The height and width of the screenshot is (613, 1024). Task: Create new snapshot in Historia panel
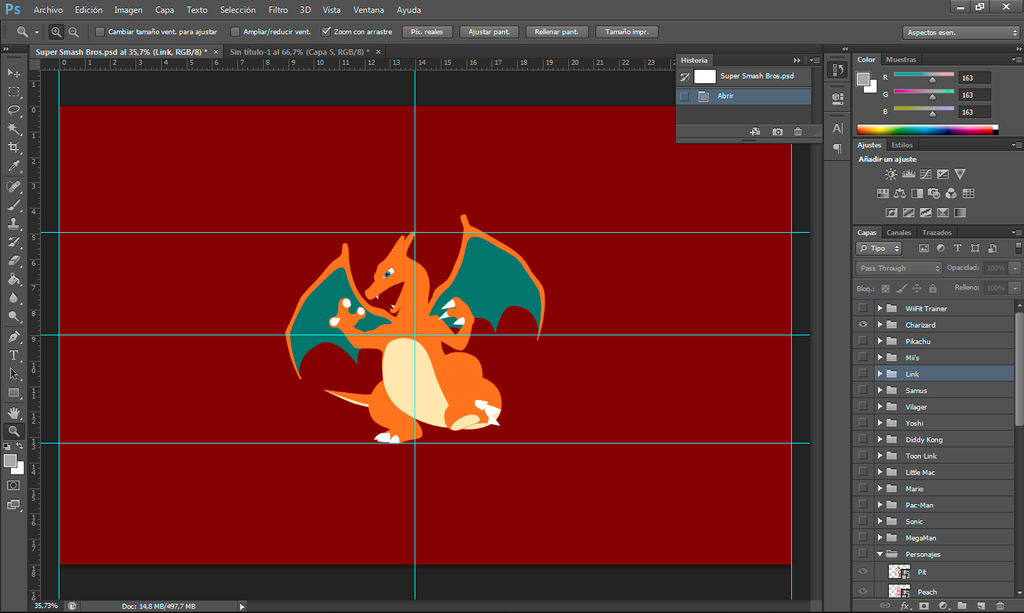(777, 132)
